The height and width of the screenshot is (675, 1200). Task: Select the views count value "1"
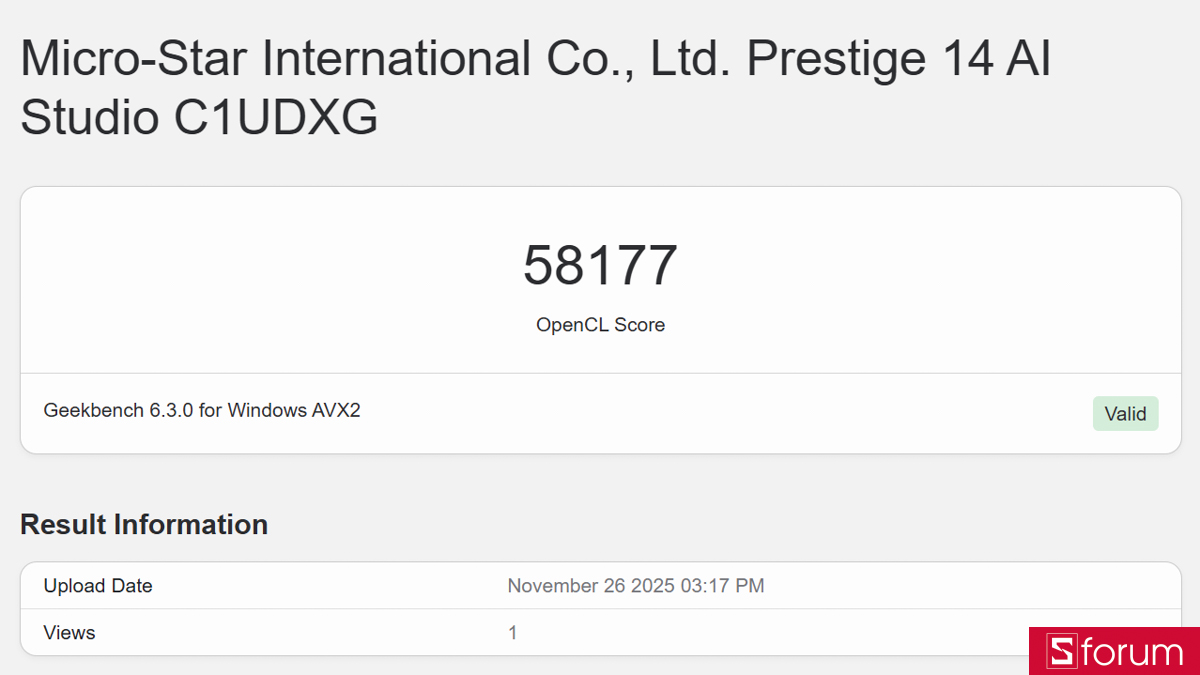(512, 632)
